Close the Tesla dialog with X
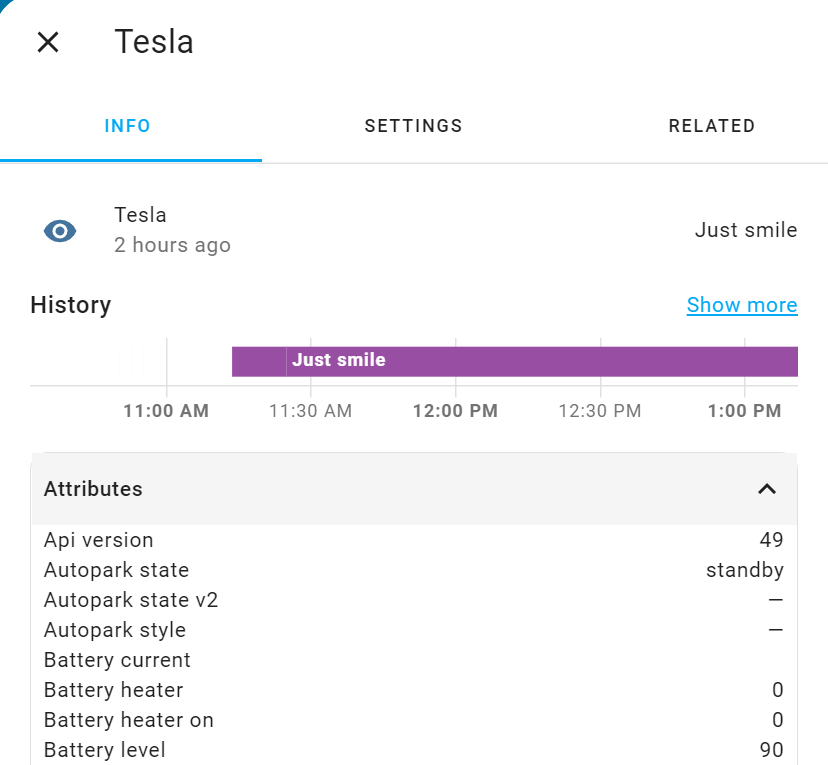This screenshot has height=765, width=828. tap(48, 42)
